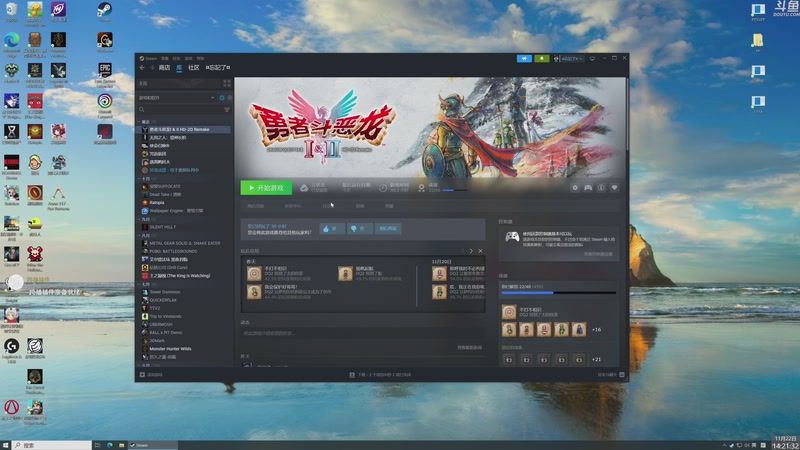Screen dimensions: 800x450
Task: Click the Xbox controller icon in the controller panel
Action: click(x=512, y=237)
